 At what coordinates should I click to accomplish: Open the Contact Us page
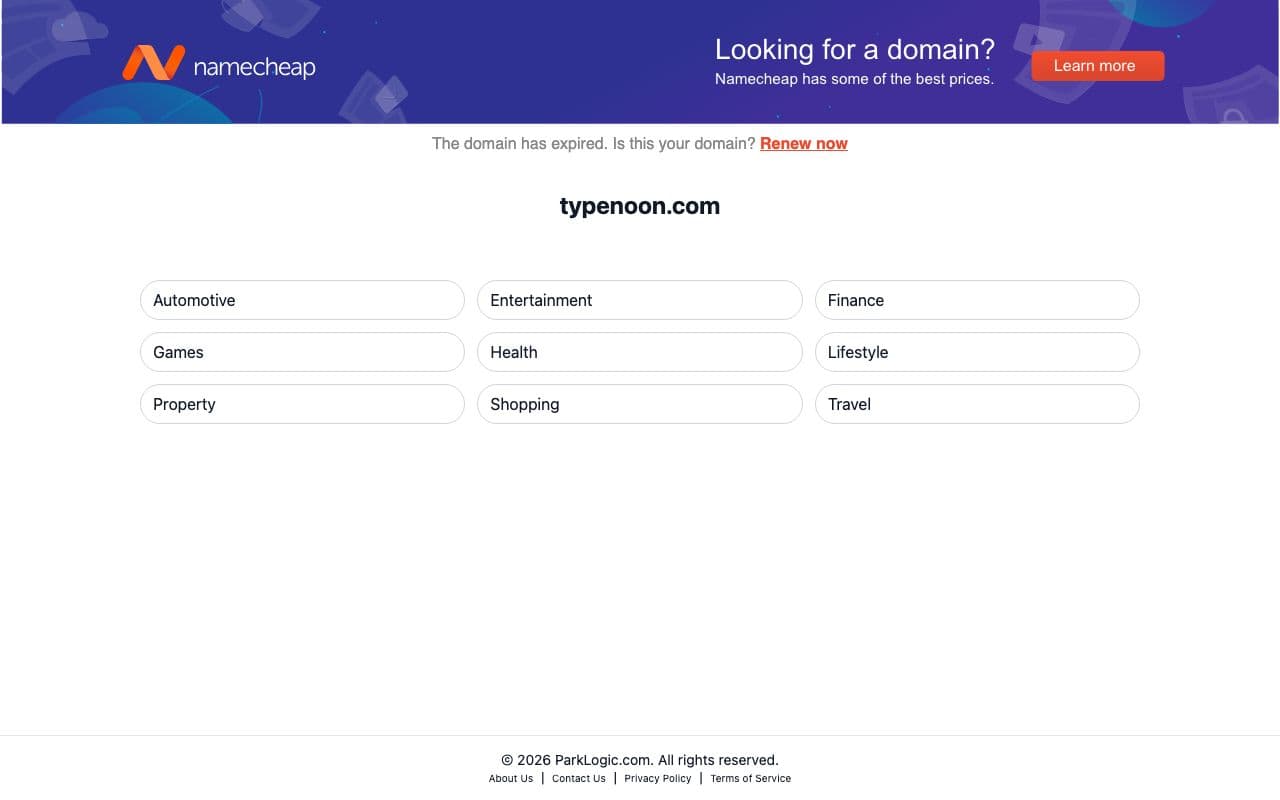pos(578,778)
